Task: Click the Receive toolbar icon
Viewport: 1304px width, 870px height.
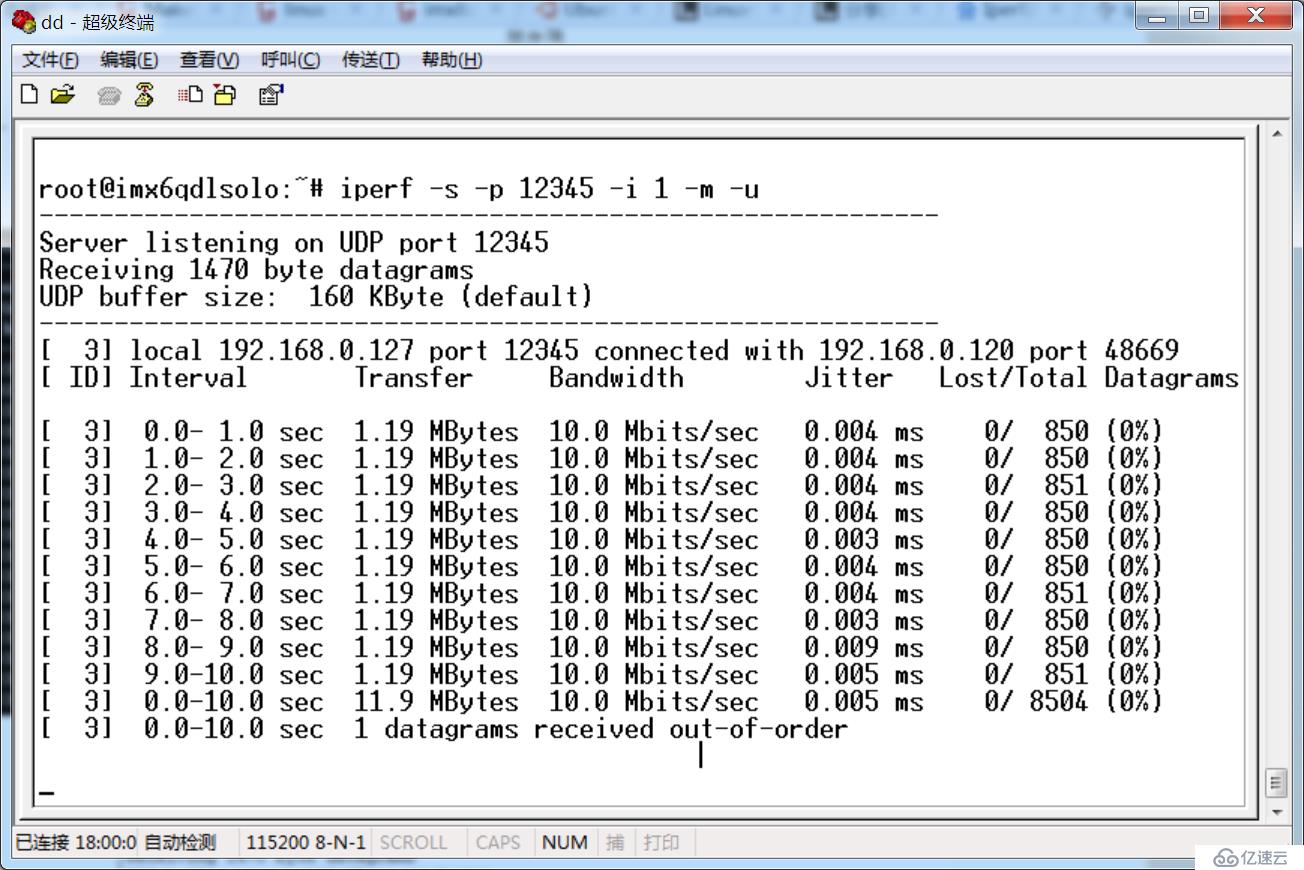Action: (x=225, y=95)
